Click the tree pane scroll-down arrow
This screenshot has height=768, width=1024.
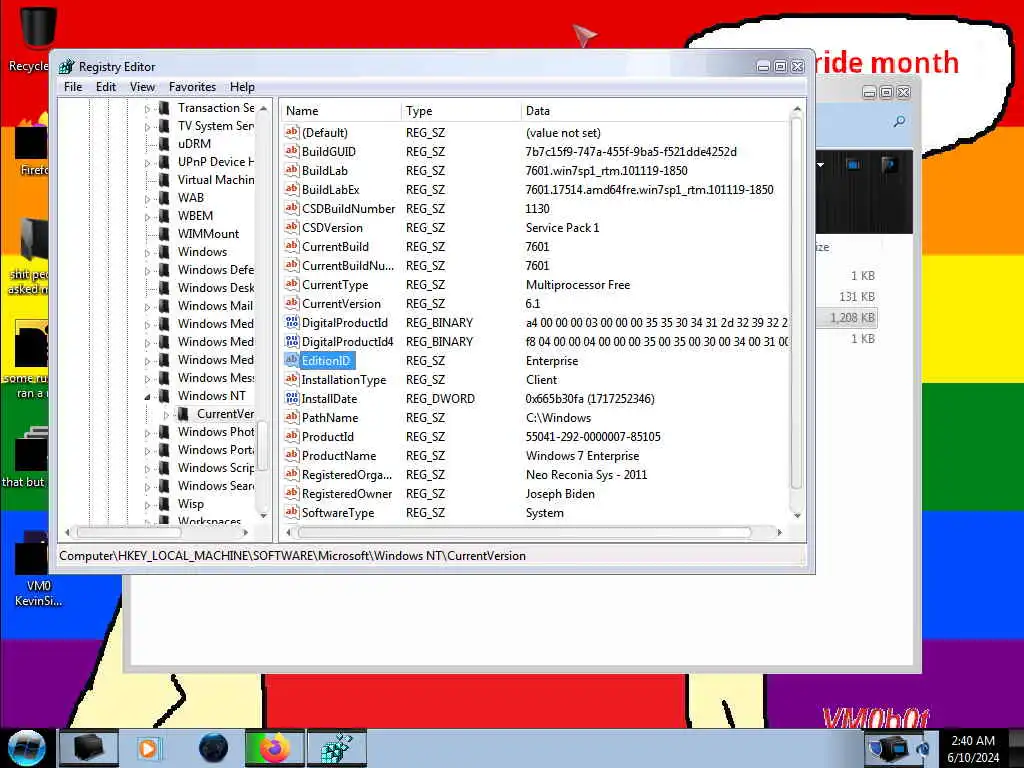263,515
